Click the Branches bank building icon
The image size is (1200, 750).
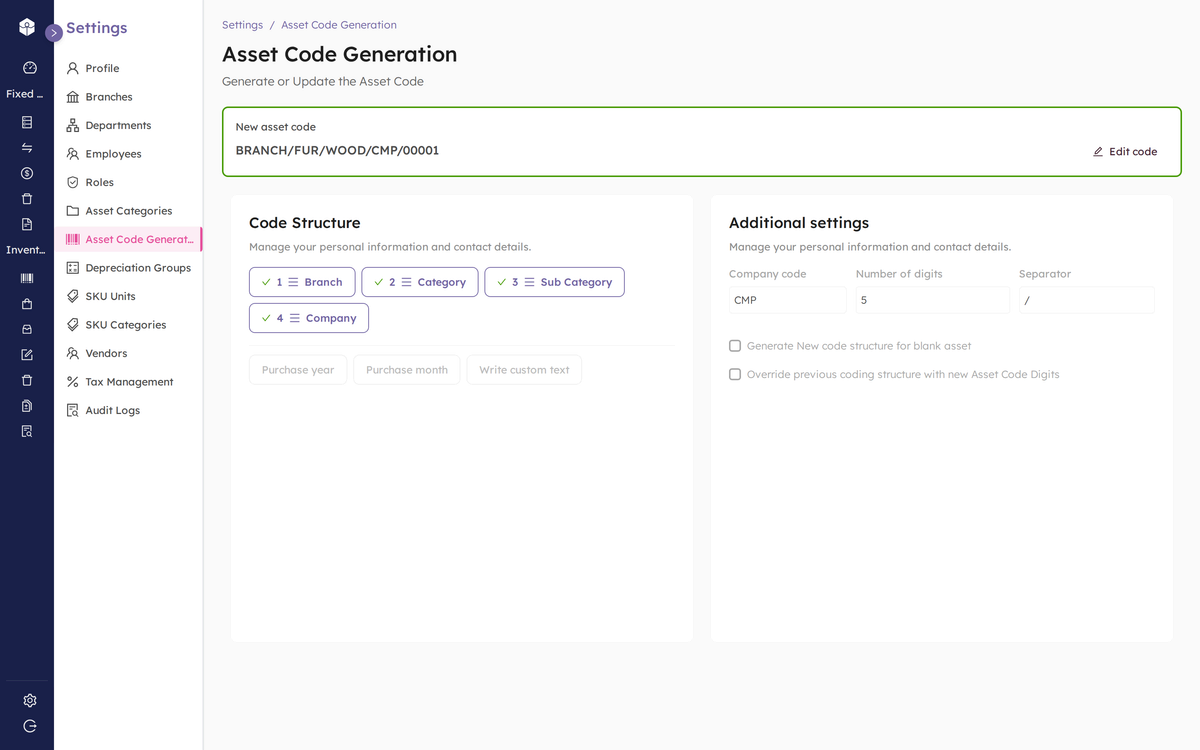coord(72,97)
